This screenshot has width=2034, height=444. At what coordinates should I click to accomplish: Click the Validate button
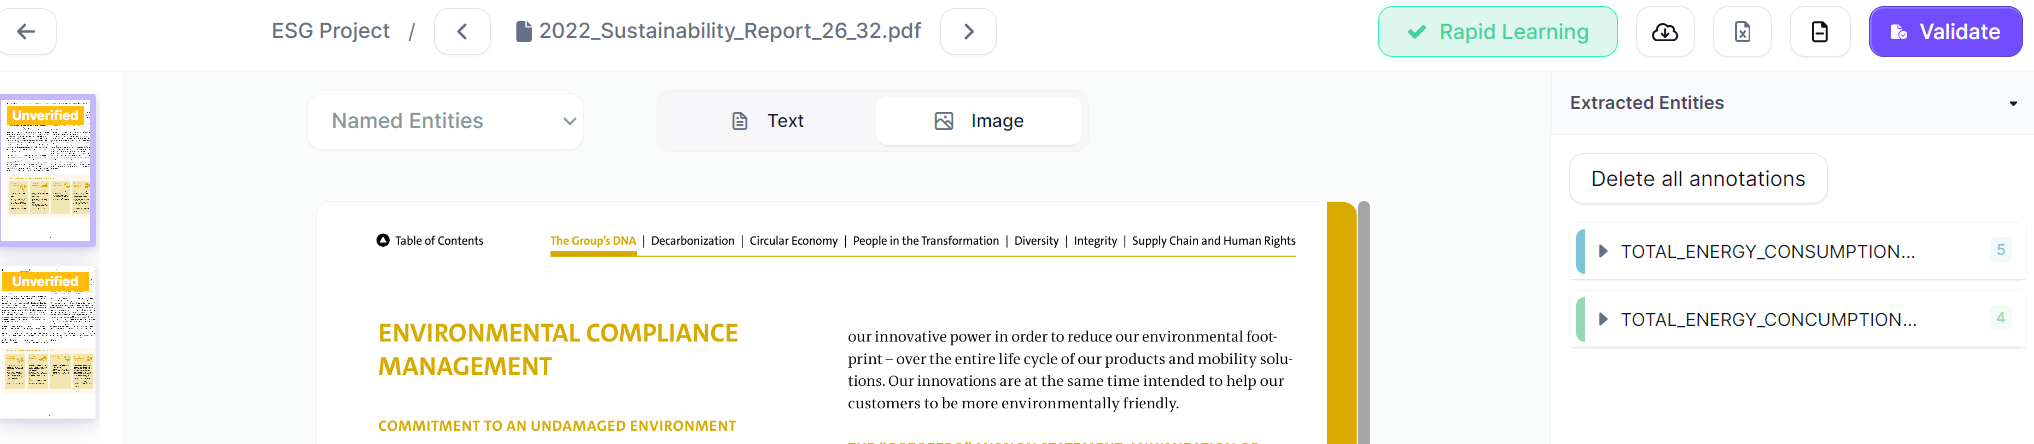pyautogui.click(x=1945, y=32)
